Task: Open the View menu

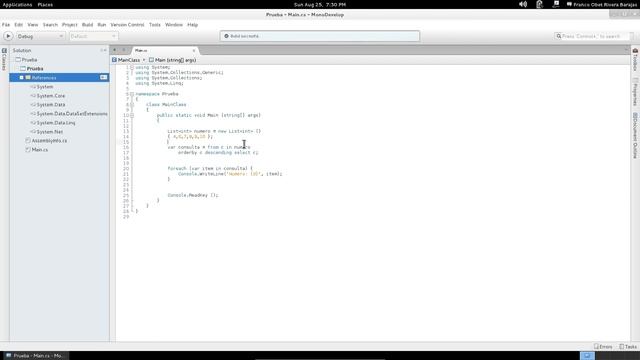Action: [x=33, y=25]
